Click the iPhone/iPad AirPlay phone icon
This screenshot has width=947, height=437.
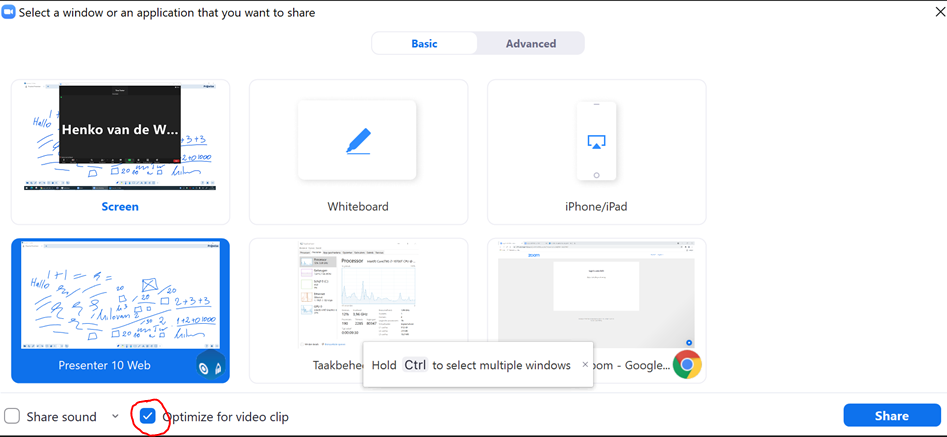pyautogui.click(x=596, y=141)
